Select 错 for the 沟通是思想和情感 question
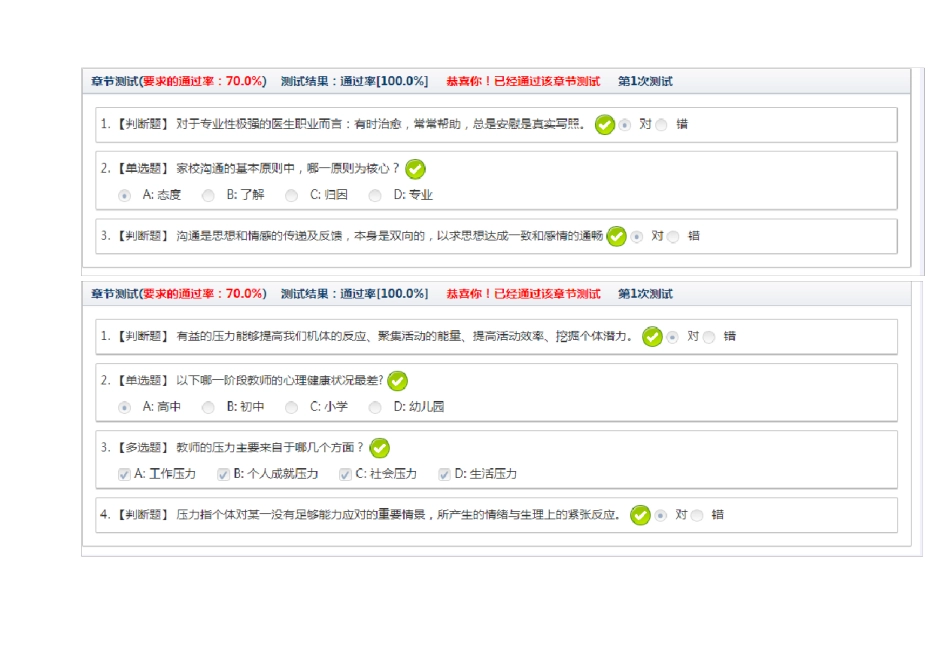The image size is (950, 672). (x=673, y=237)
